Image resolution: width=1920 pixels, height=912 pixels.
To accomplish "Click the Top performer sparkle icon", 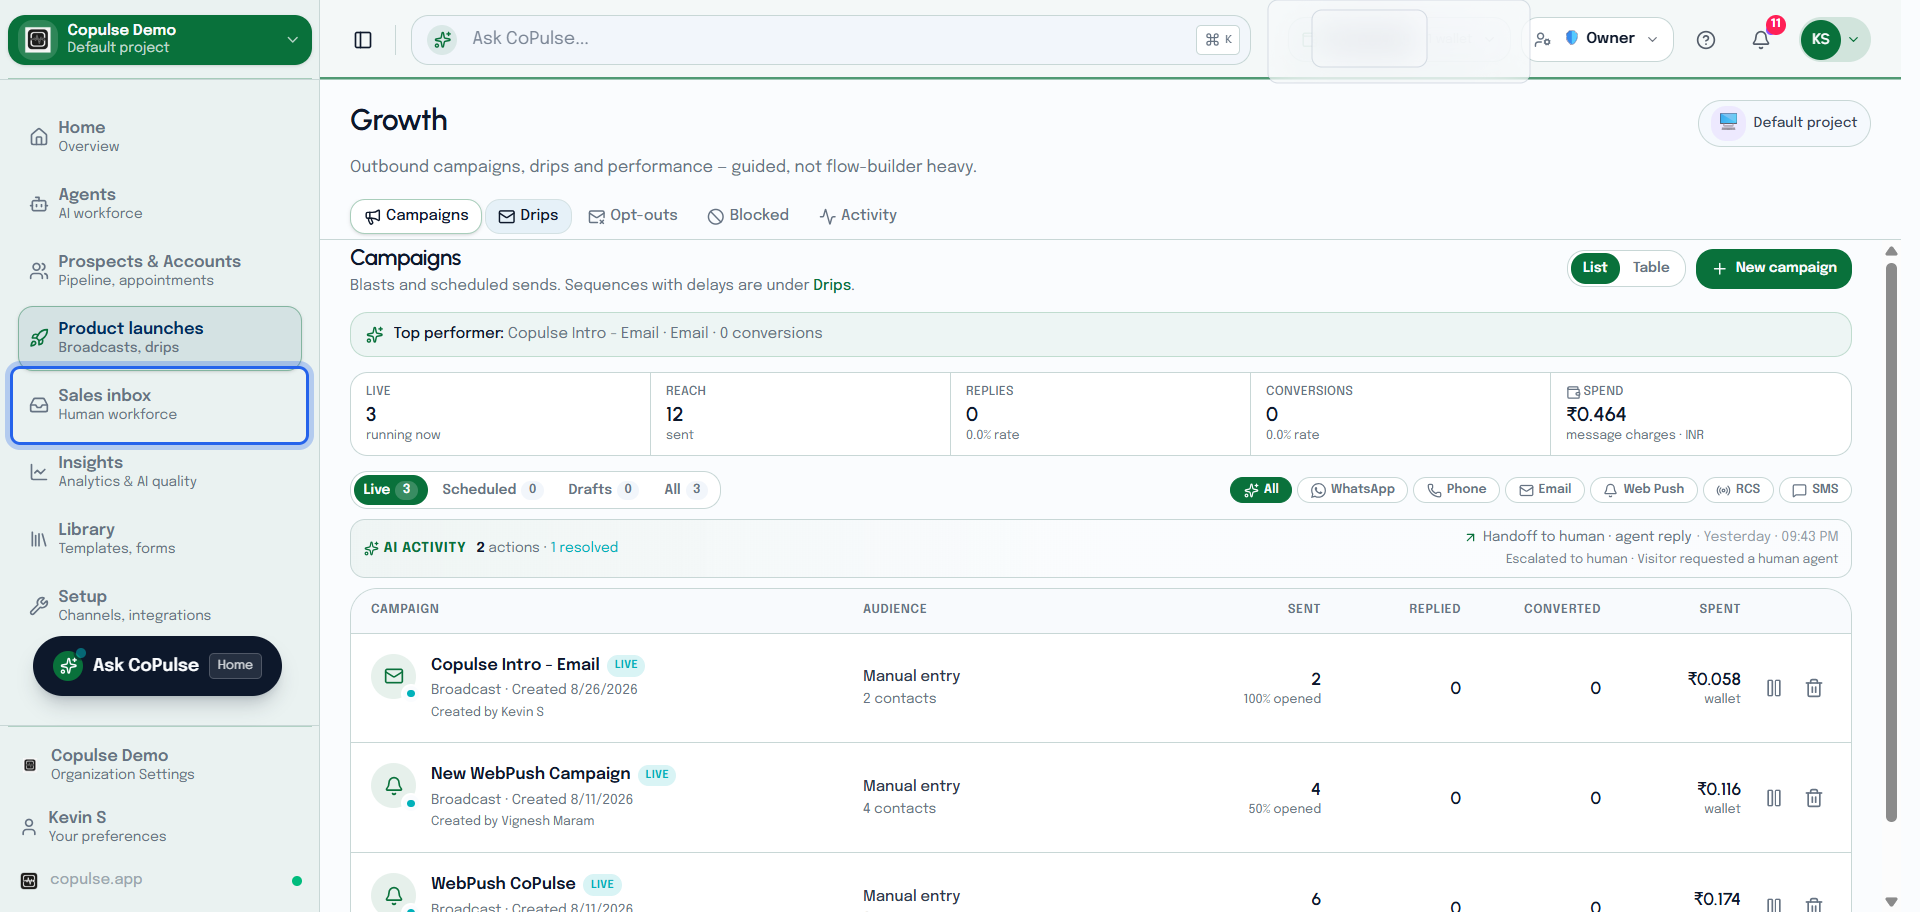I will tap(375, 334).
